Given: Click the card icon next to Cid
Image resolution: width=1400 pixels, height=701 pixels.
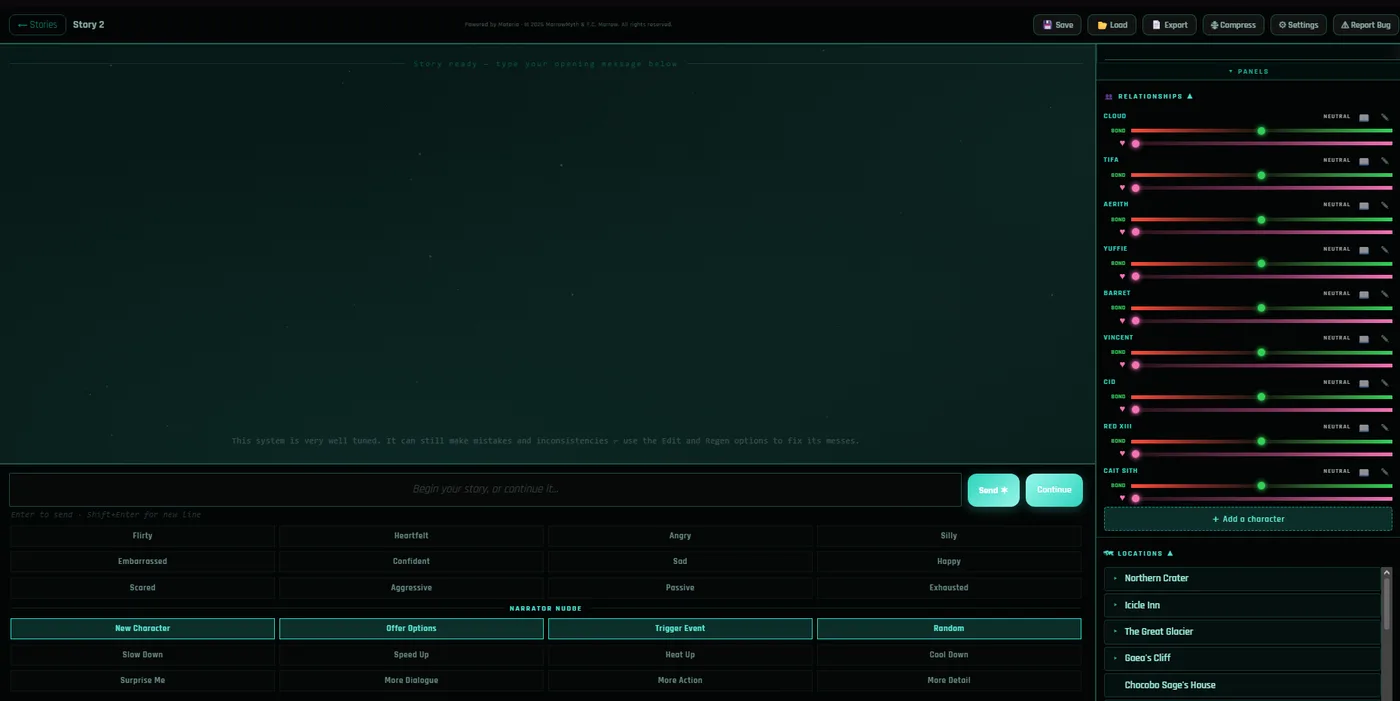Looking at the screenshot, I should (x=1364, y=383).
